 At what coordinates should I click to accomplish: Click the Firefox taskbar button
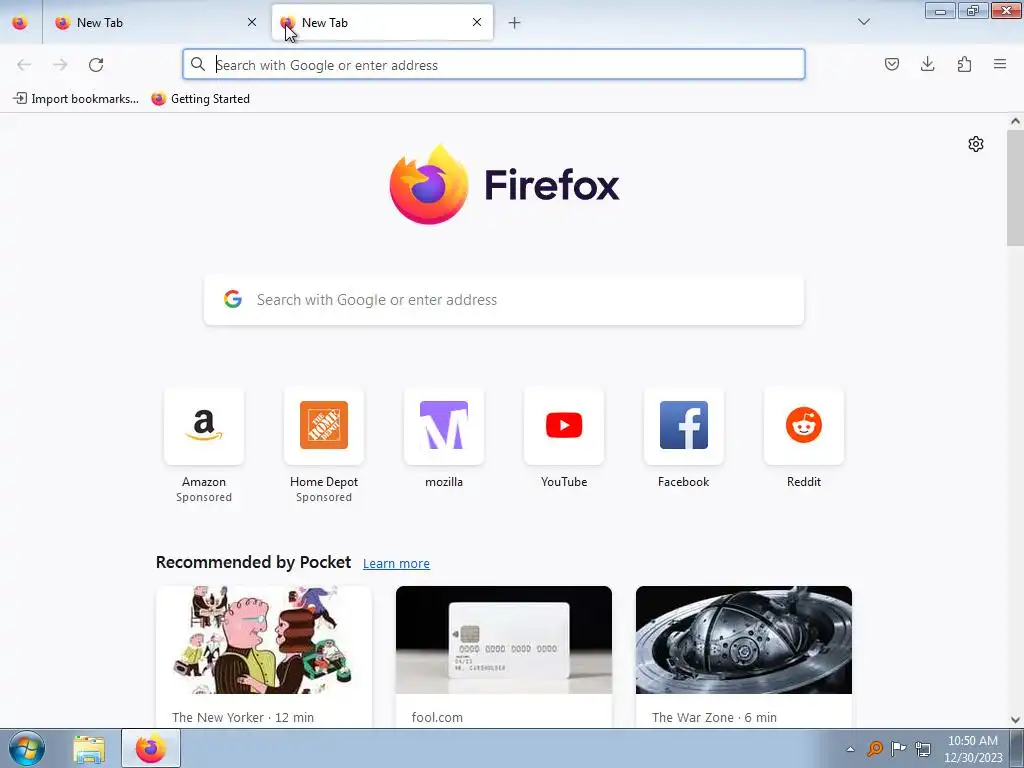(151, 748)
